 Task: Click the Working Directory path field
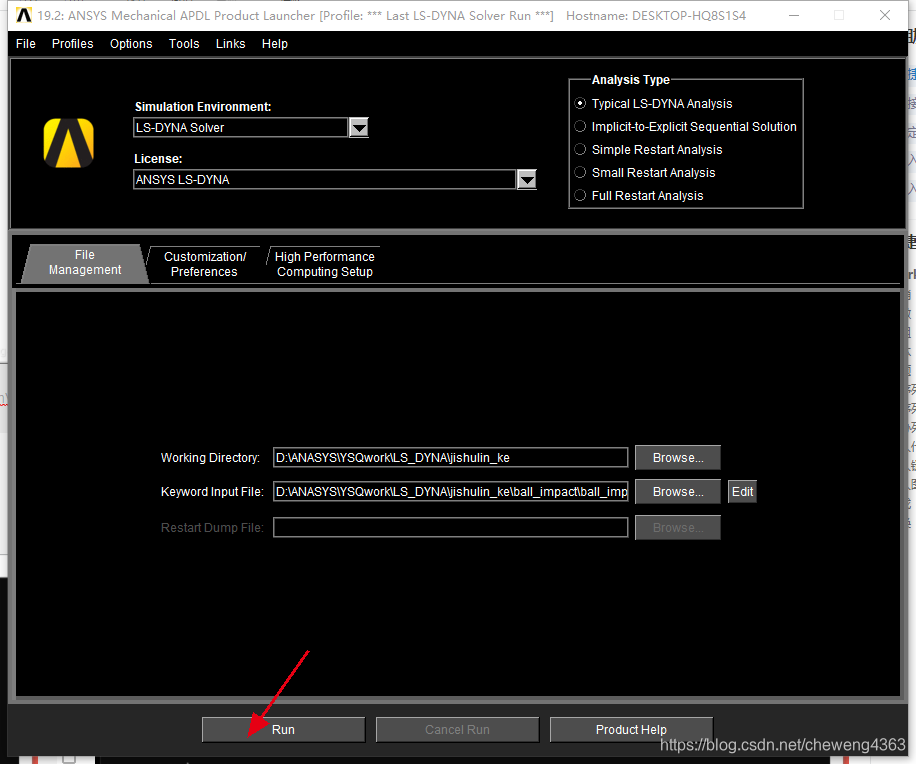450,457
